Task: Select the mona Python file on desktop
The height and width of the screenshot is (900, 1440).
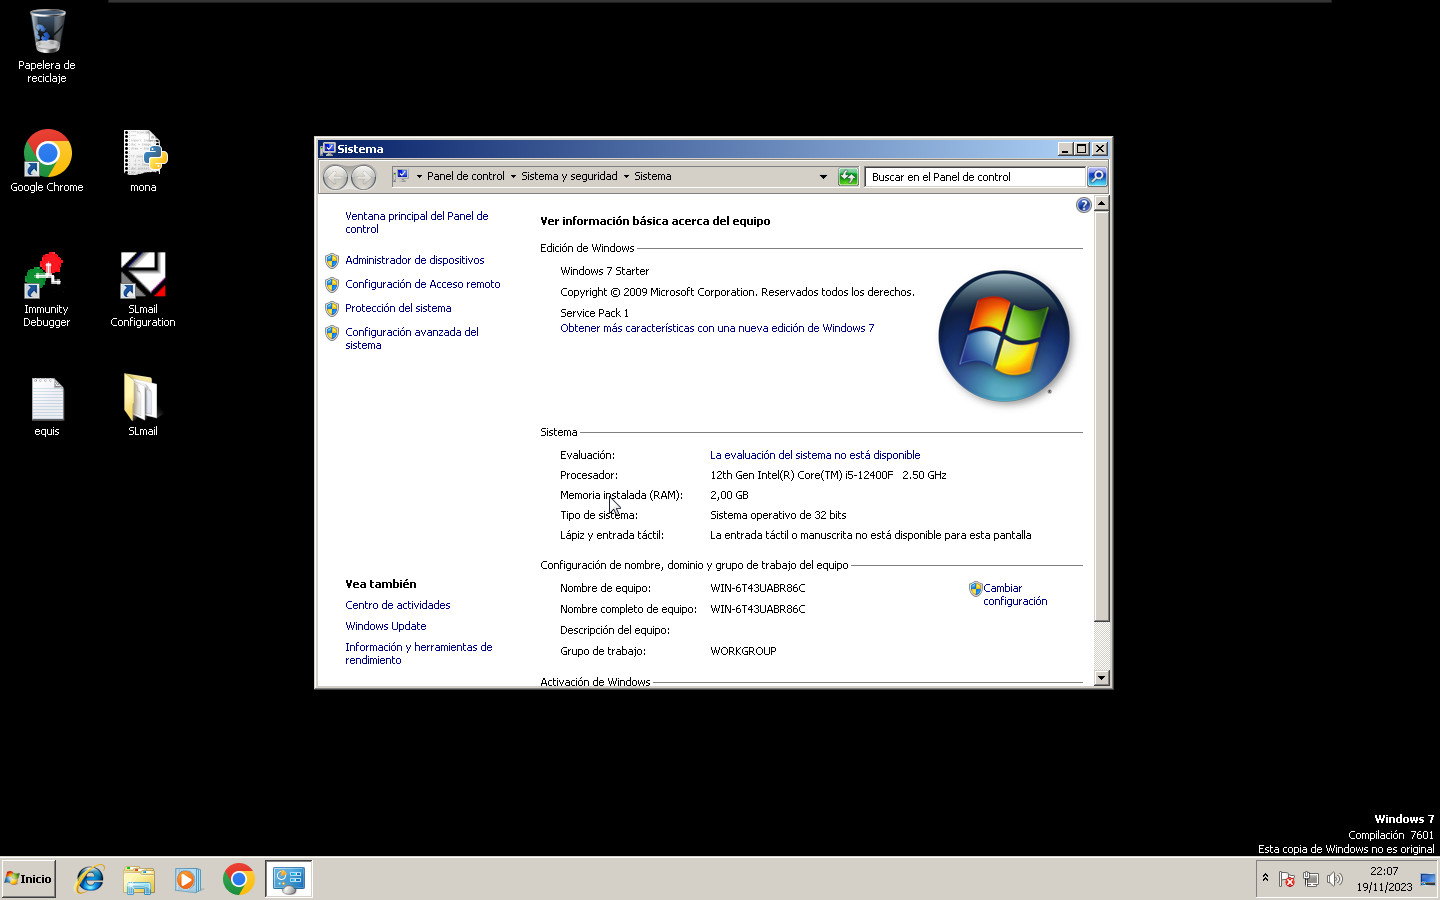Action: pos(143,160)
